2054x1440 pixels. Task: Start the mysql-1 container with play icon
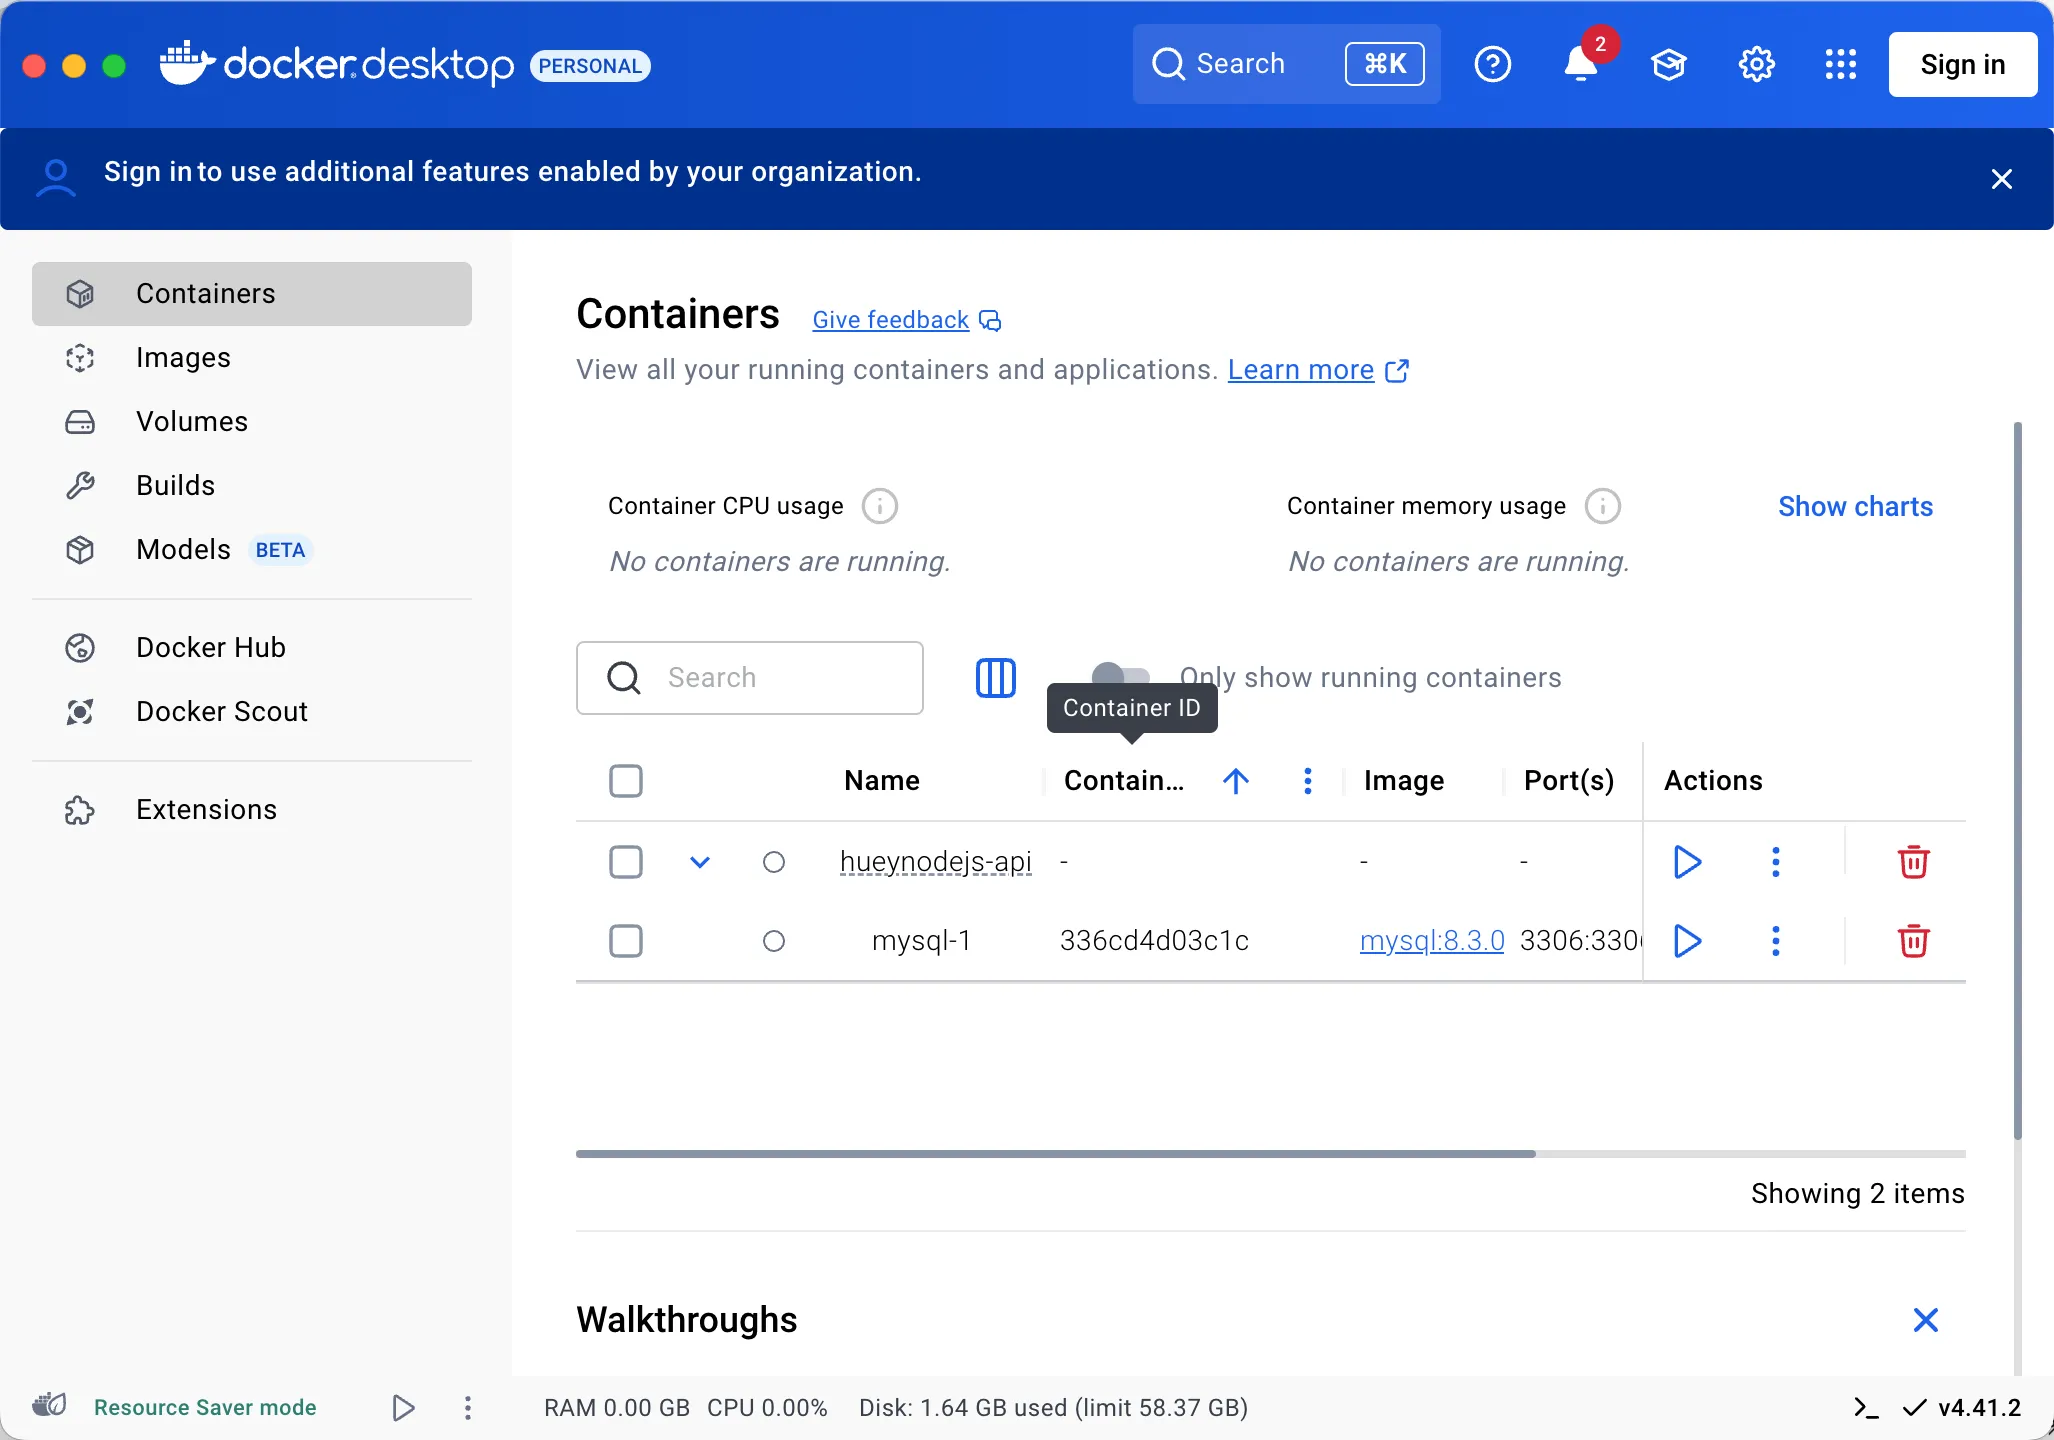[1687, 941]
